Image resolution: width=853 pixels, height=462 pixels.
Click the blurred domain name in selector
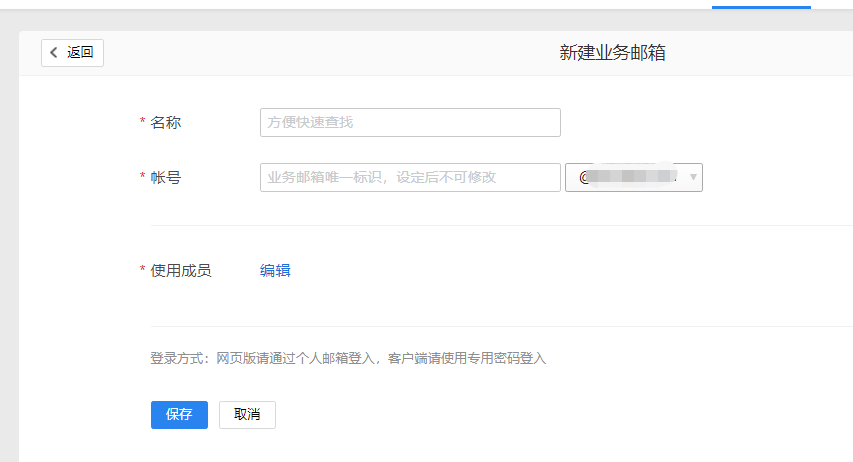point(632,177)
